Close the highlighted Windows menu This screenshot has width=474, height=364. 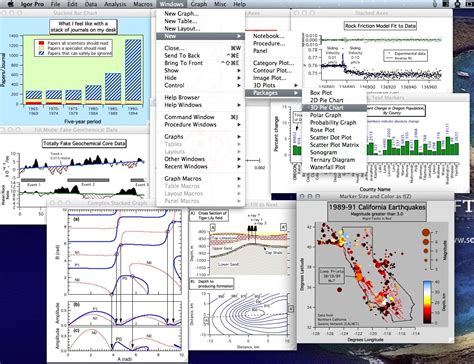coord(171,4)
